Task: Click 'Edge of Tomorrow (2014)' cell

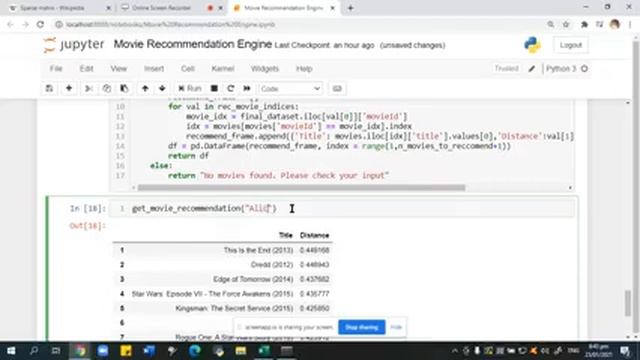Action: coord(253,279)
